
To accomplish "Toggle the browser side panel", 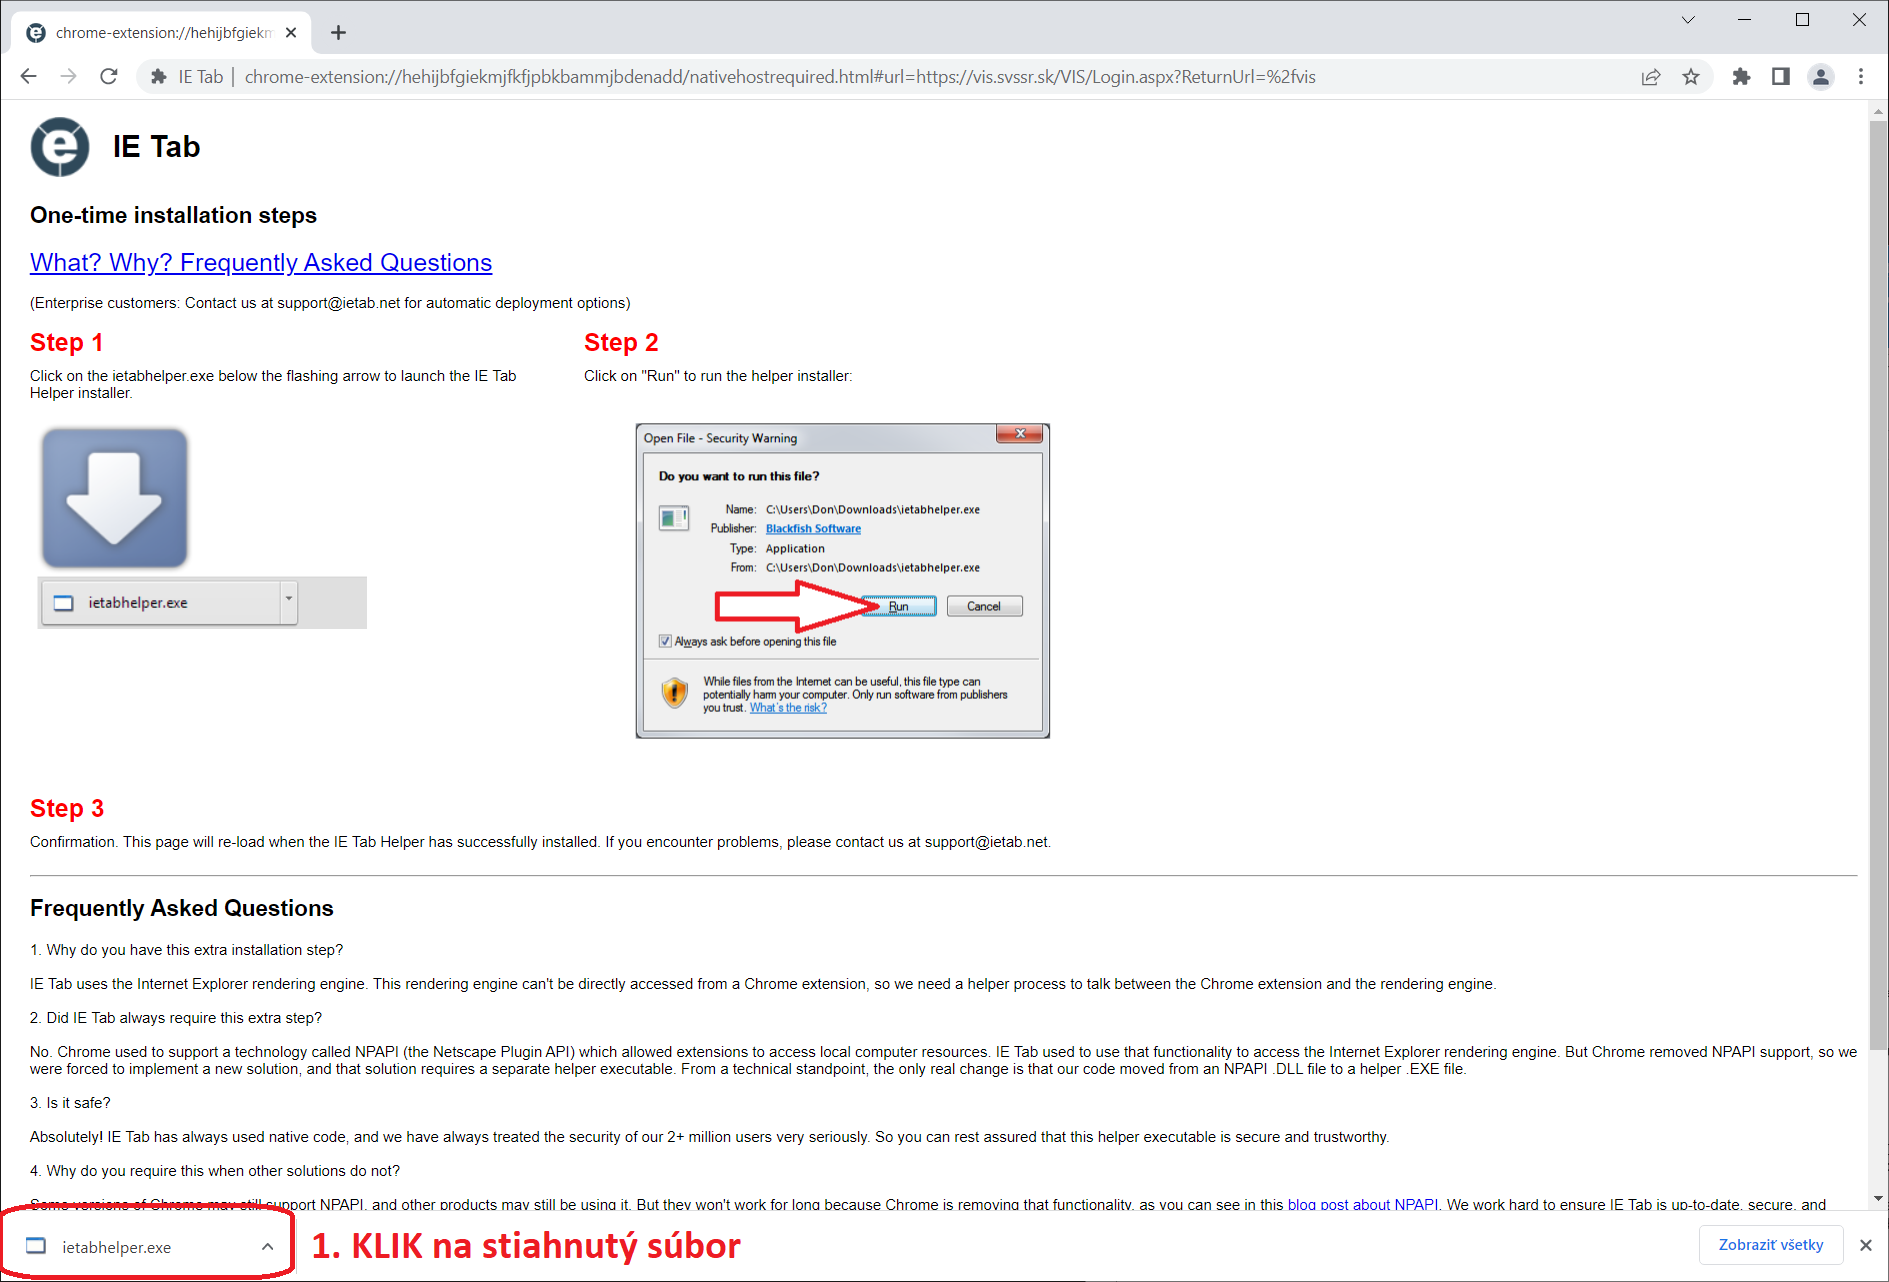I will tap(1780, 77).
